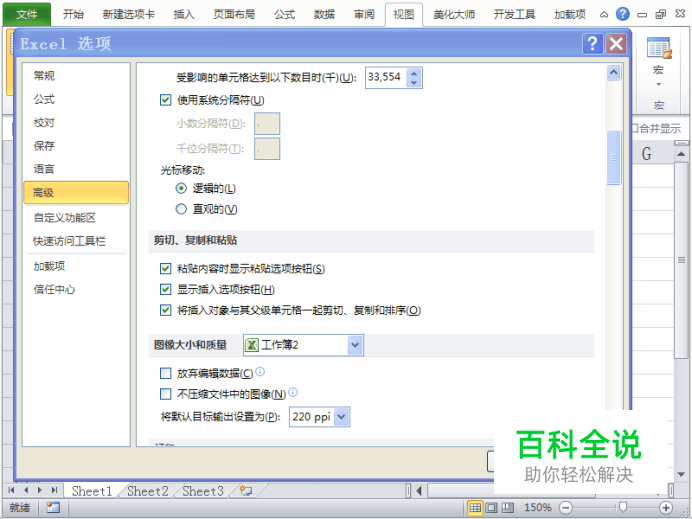Increase affected cells value spinner up
Viewport: 692px width, 519px height.
click(414, 73)
